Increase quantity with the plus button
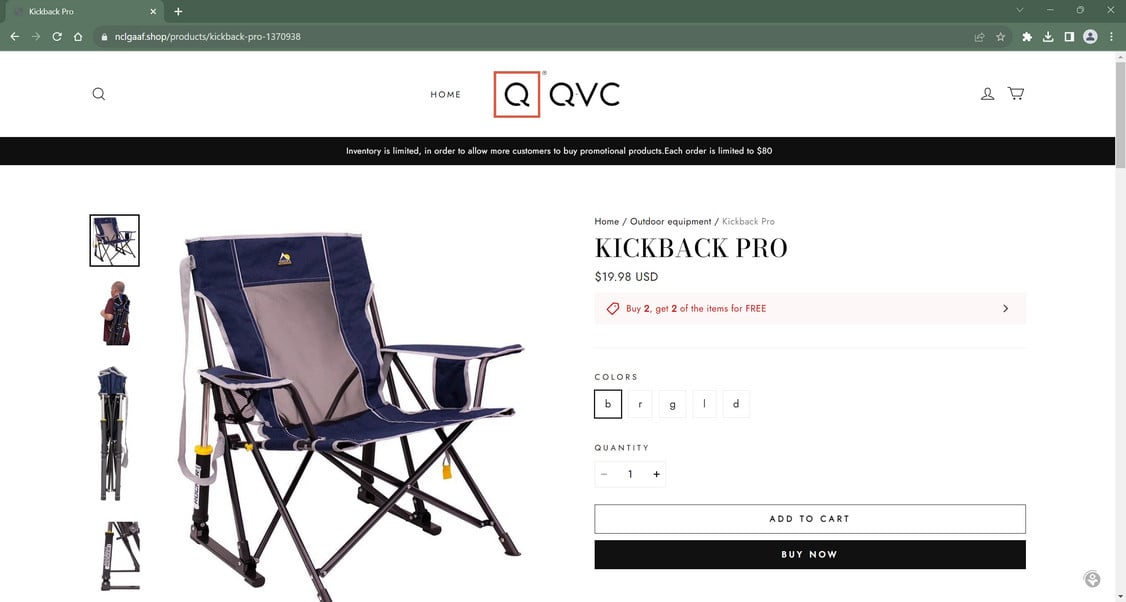The image size is (1126, 602). tap(656, 474)
